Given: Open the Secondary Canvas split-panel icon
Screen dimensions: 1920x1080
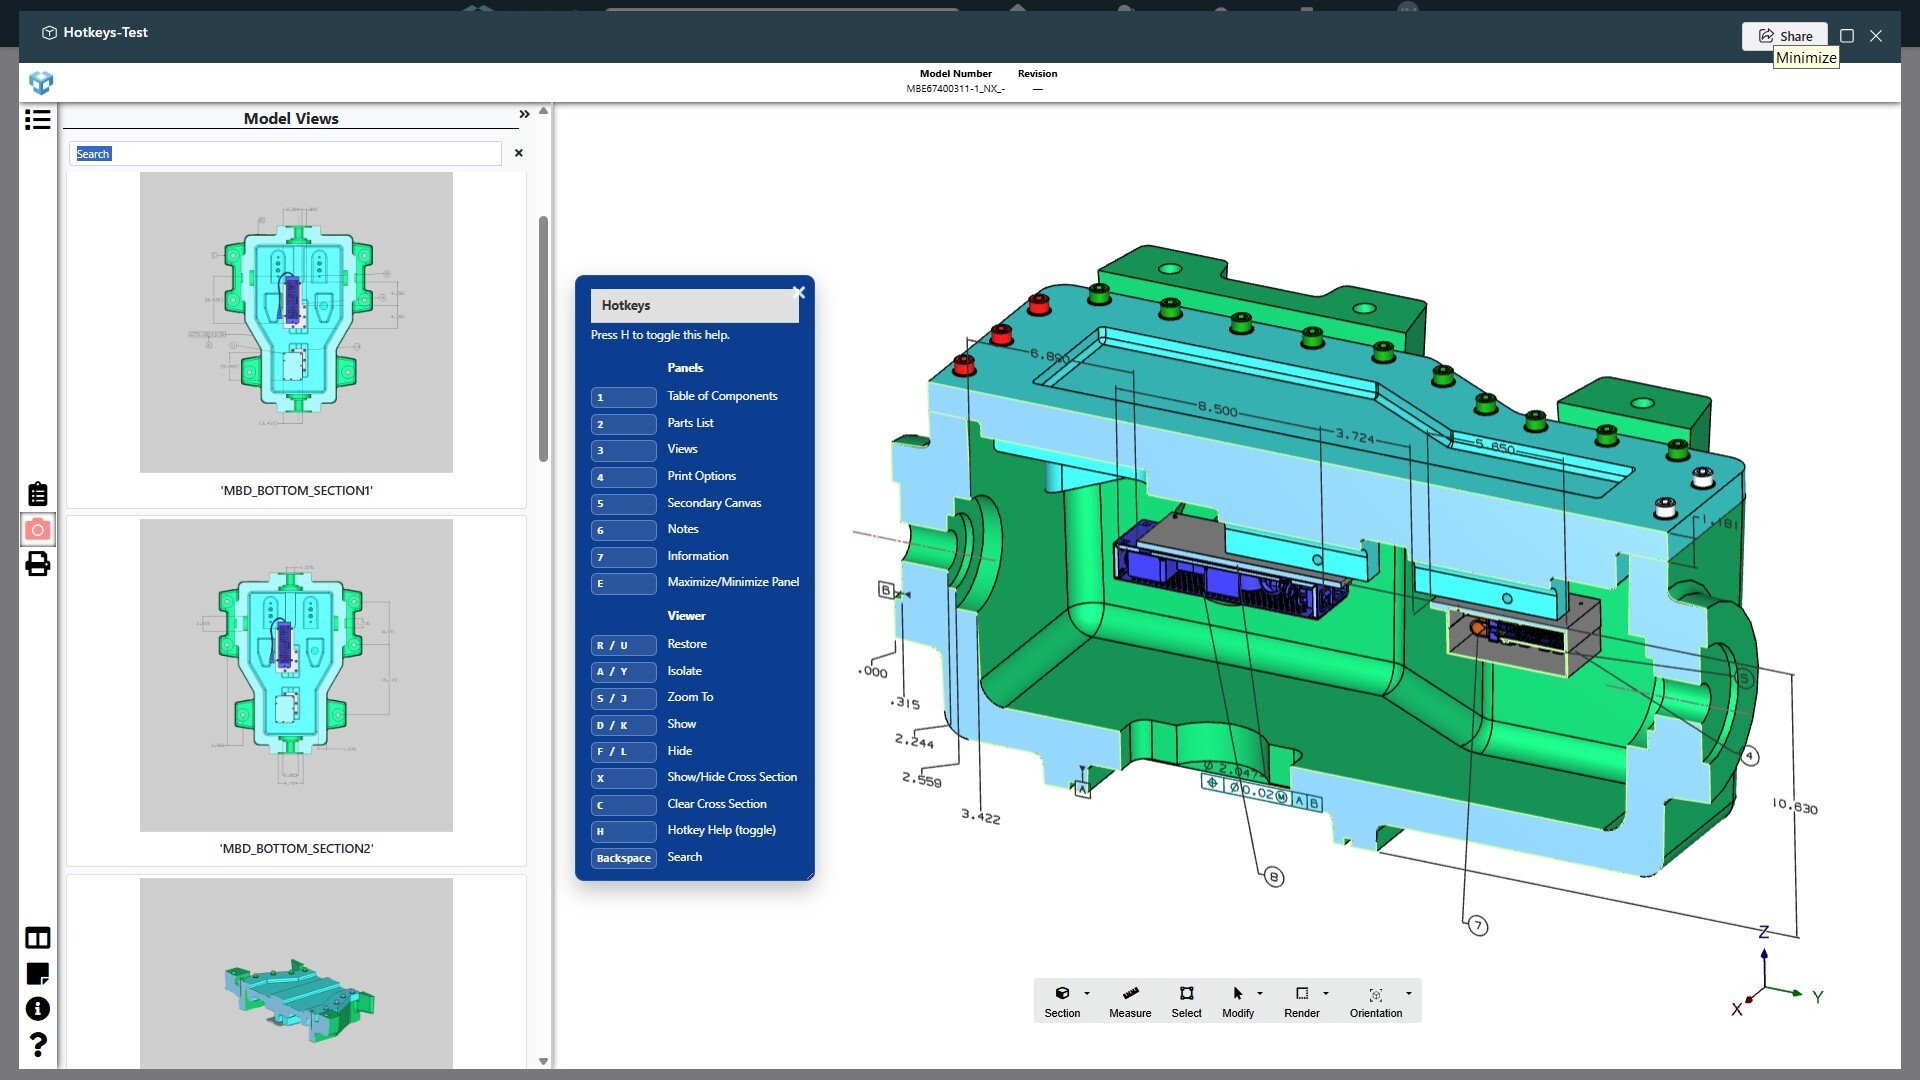Looking at the screenshot, I should (x=38, y=938).
